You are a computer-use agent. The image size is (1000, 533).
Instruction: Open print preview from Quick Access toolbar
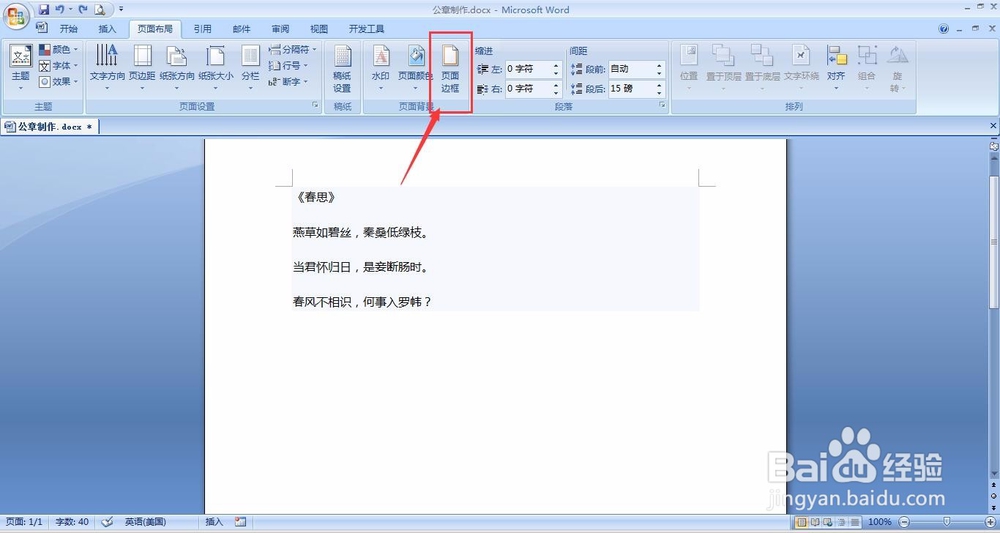(x=99, y=10)
